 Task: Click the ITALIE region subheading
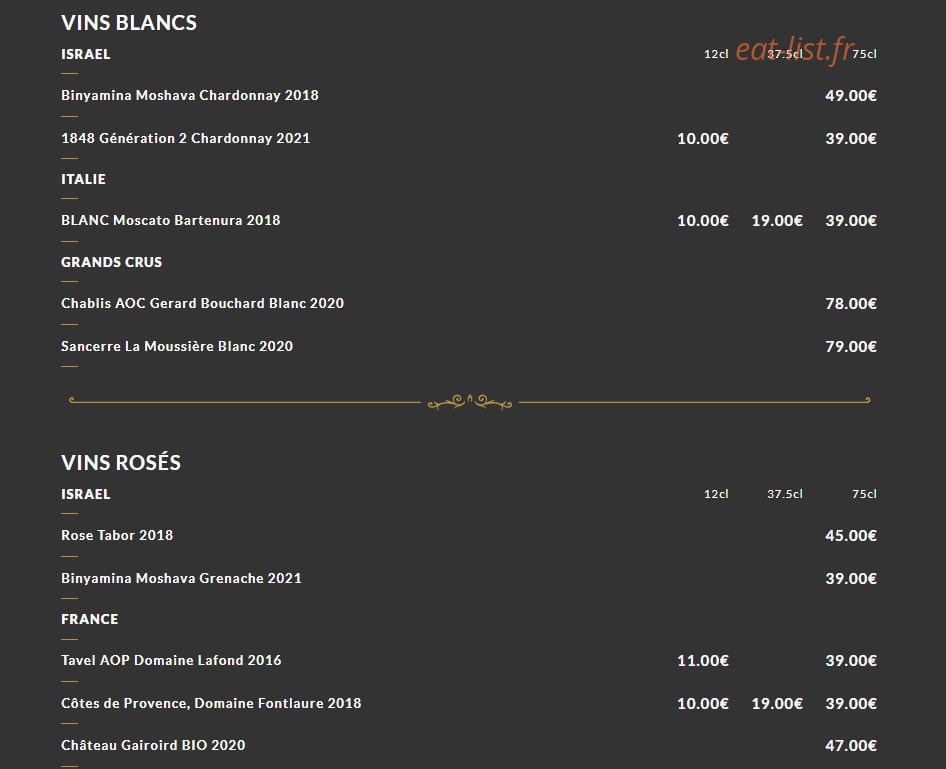point(83,179)
